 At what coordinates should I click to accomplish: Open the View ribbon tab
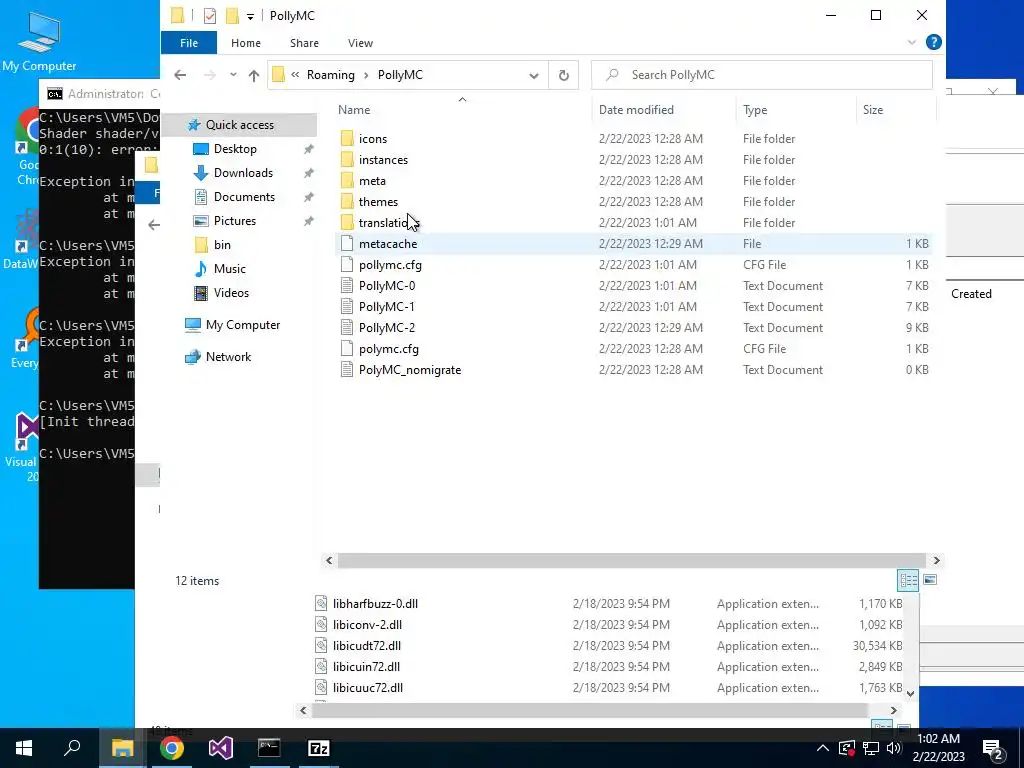(360, 43)
